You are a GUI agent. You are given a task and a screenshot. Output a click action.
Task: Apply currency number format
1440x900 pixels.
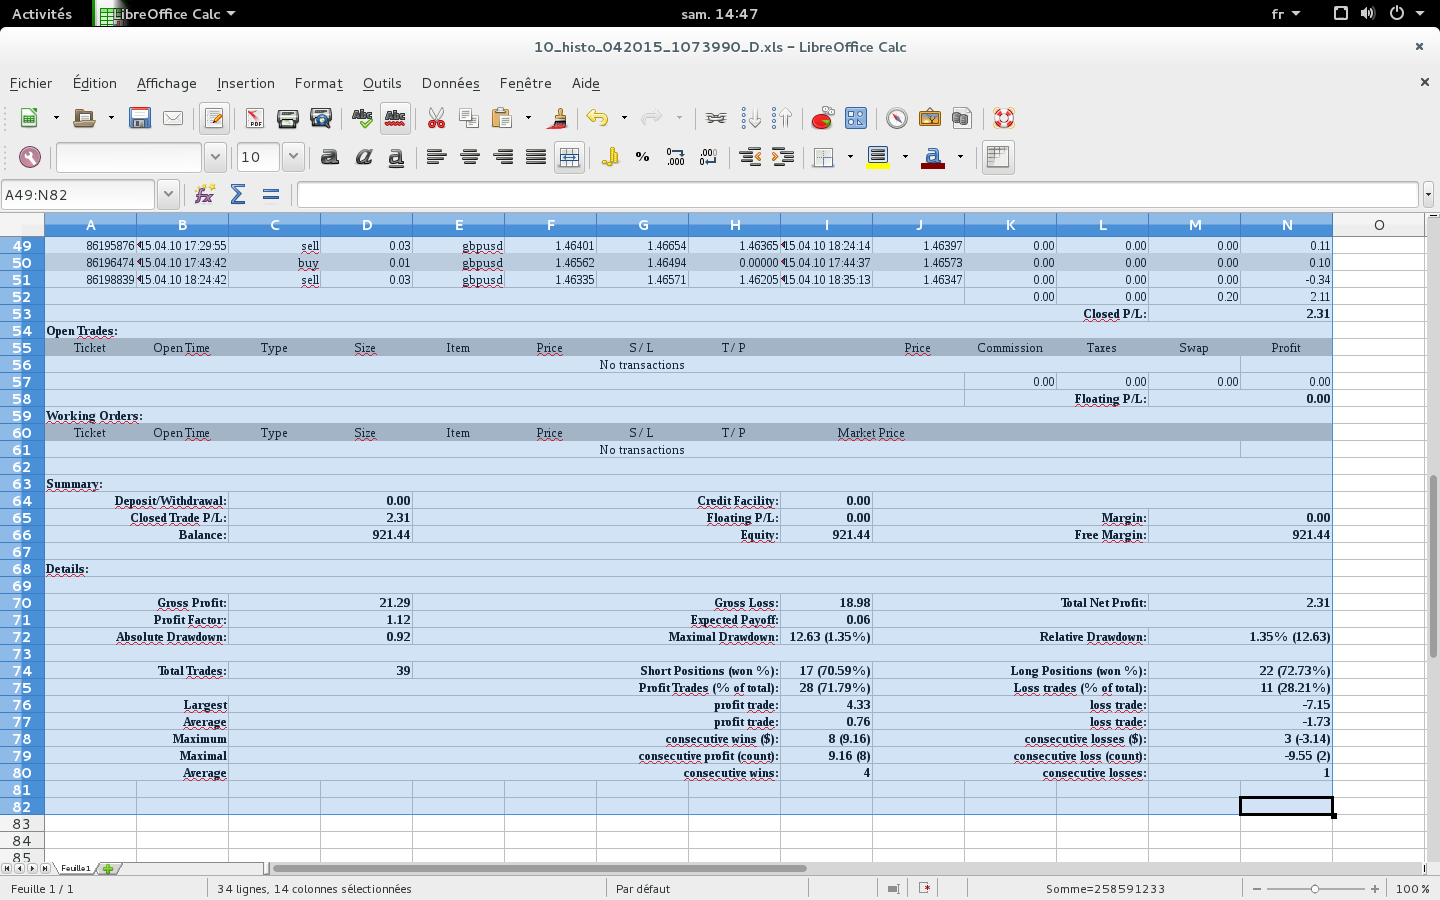610,157
